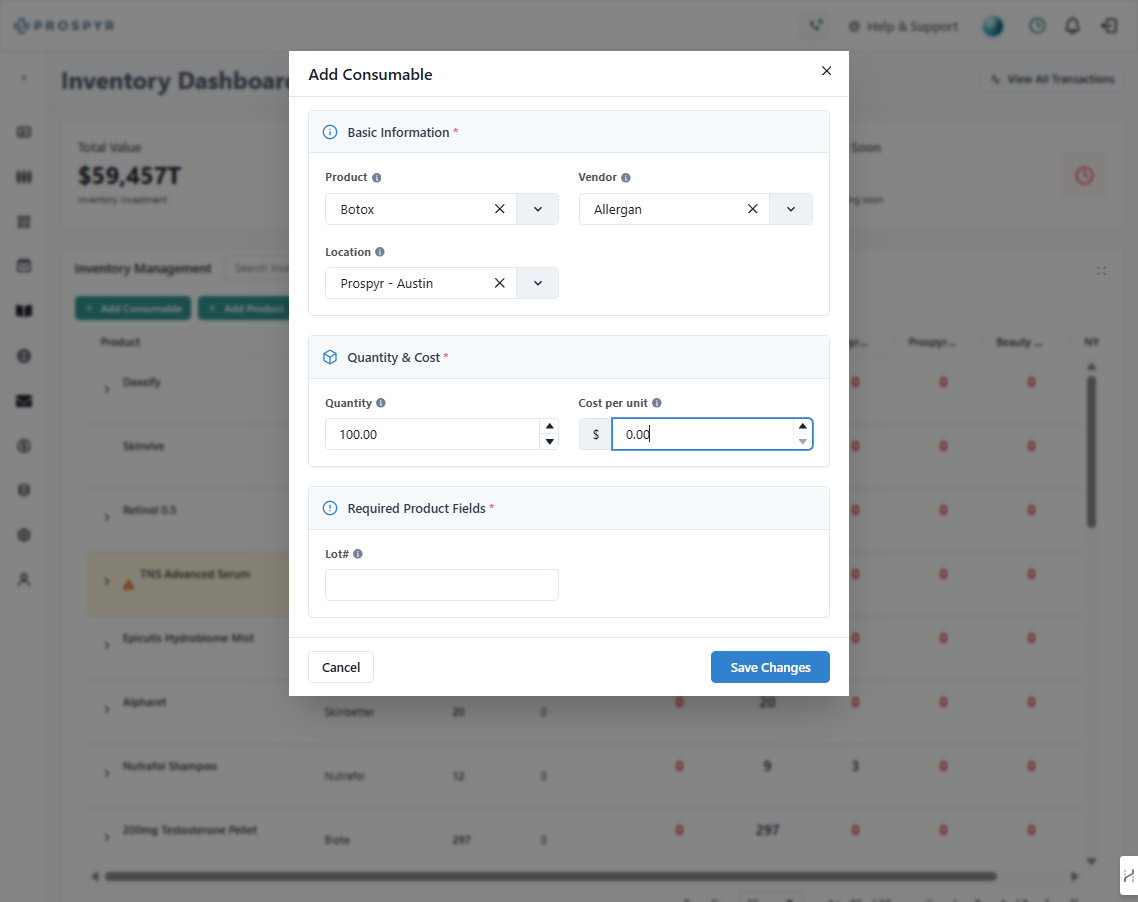The height and width of the screenshot is (902, 1138).
Task: Click the Required Product Fields alert icon
Action: (x=330, y=508)
